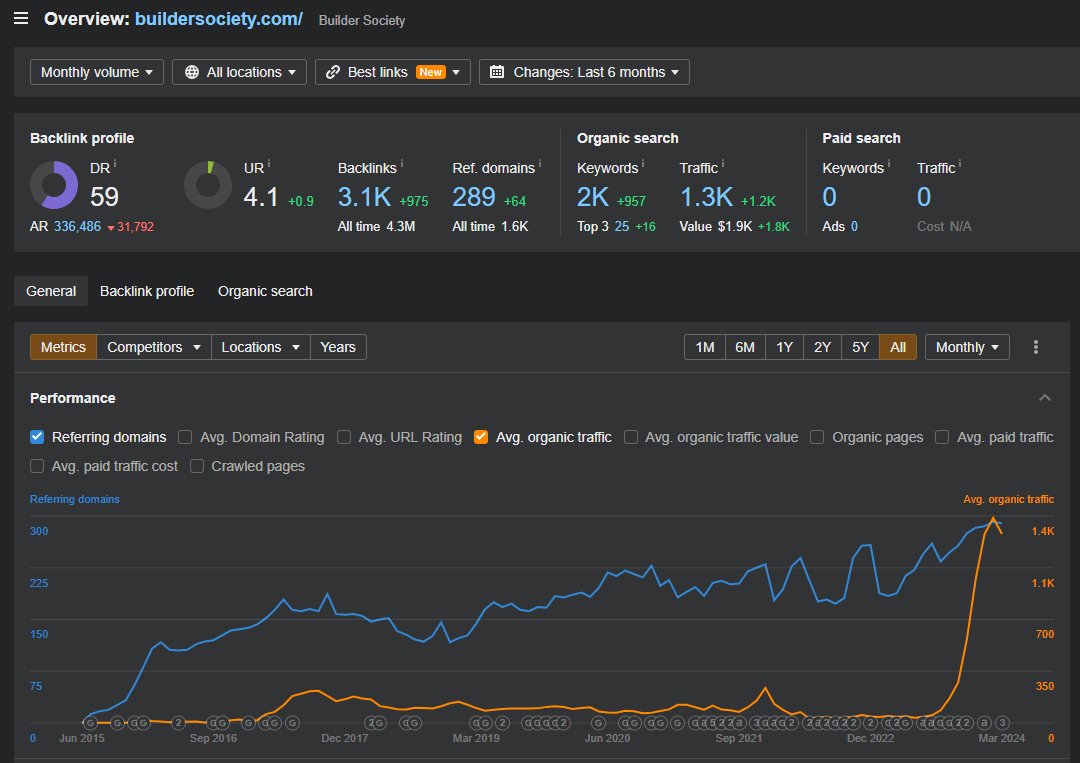This screenshot has height=763, width=1080.
Task: Enable the Avg. URL Rating checkbox
Action: coord(344,437)
